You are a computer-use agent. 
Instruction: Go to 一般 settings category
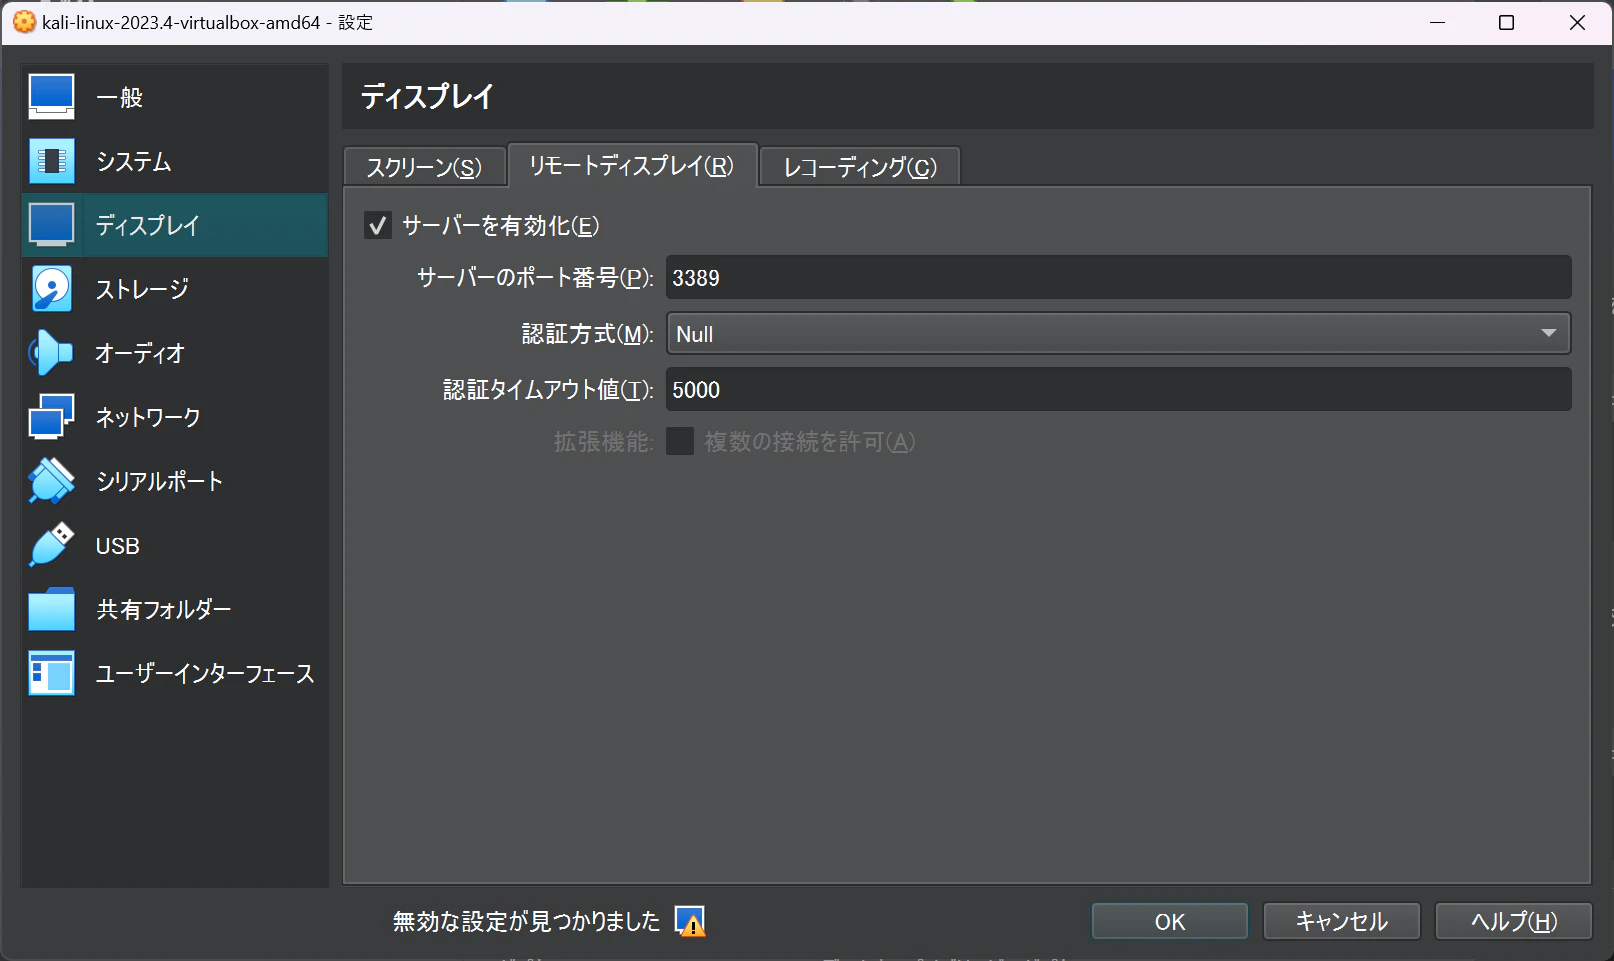tap(120, 97)
